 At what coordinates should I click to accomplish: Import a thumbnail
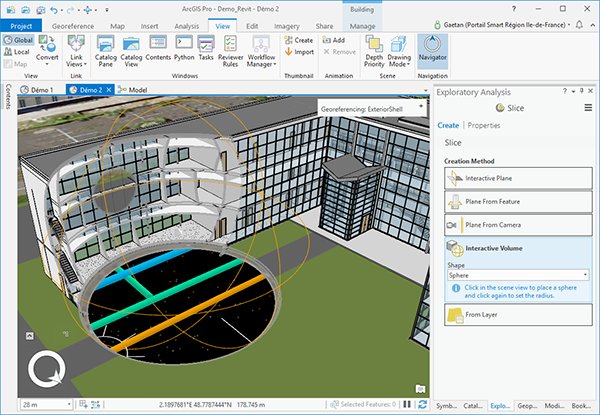tap(299, 52)
